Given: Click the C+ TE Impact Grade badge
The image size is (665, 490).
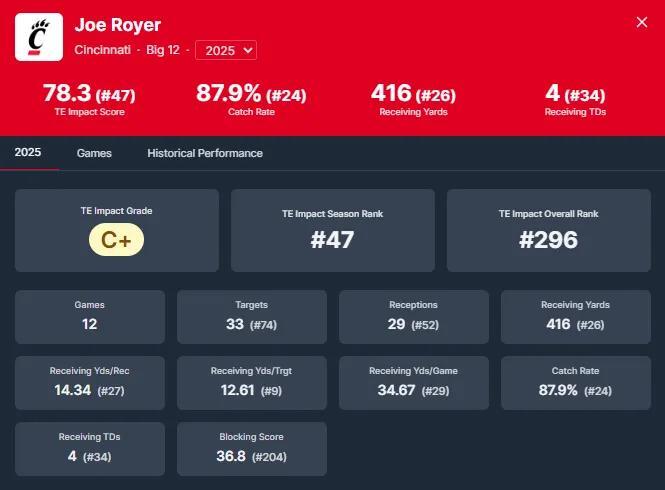Looking at the screenshot, I should [117, 240].
